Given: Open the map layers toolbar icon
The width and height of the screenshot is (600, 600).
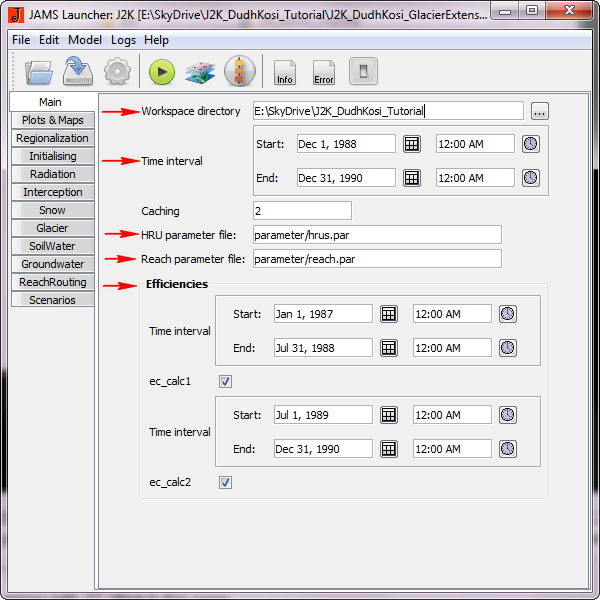Looking at the screenshot, I should (200, 72).
